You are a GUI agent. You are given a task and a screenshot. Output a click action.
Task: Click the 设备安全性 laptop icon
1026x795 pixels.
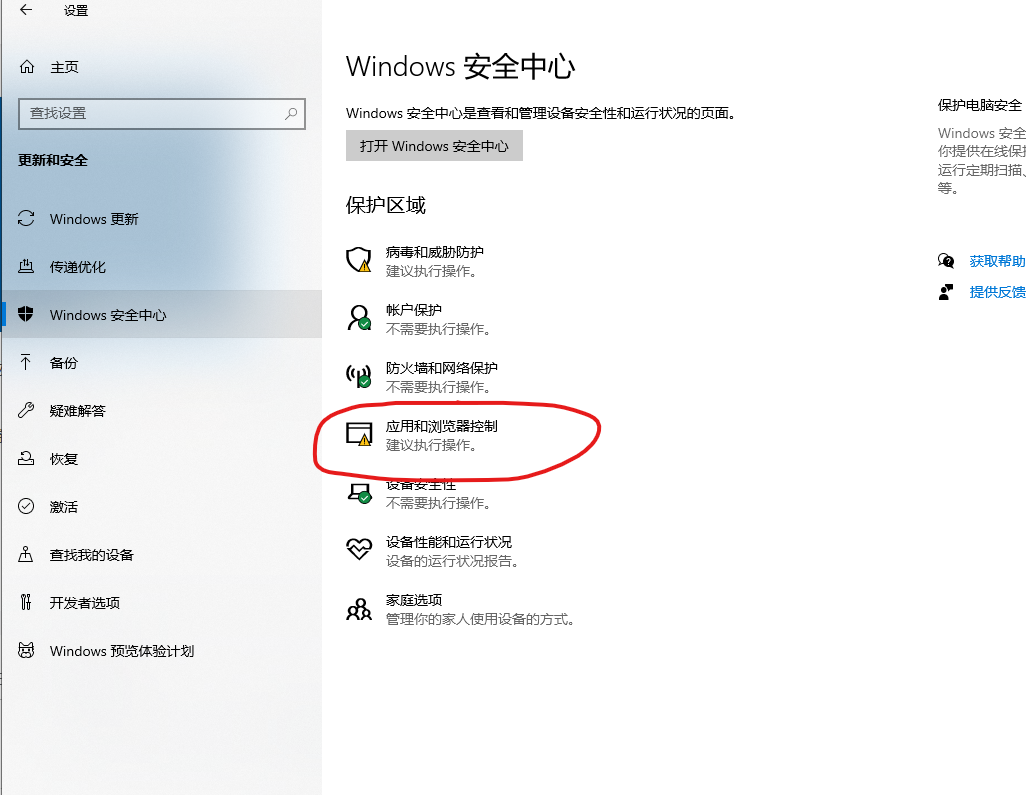(x=359, y=493)
